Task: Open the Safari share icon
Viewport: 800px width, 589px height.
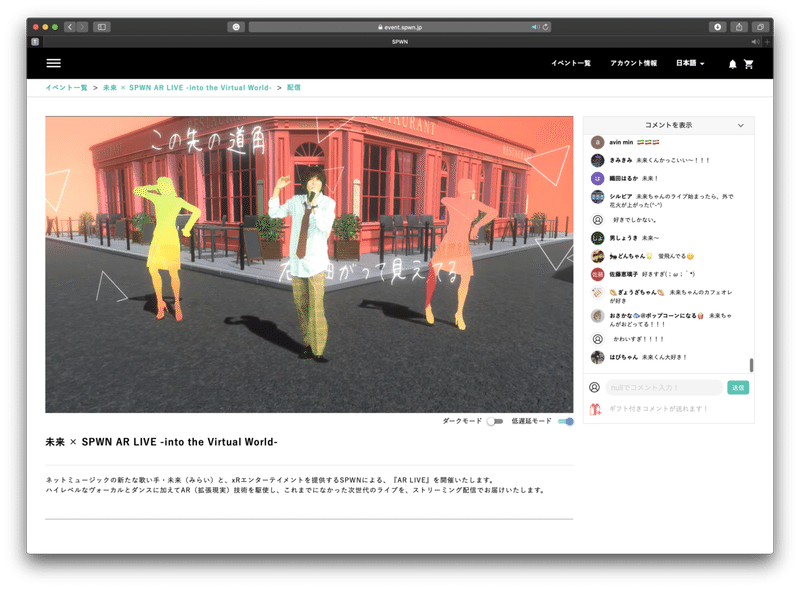Action: coord(739,27)
